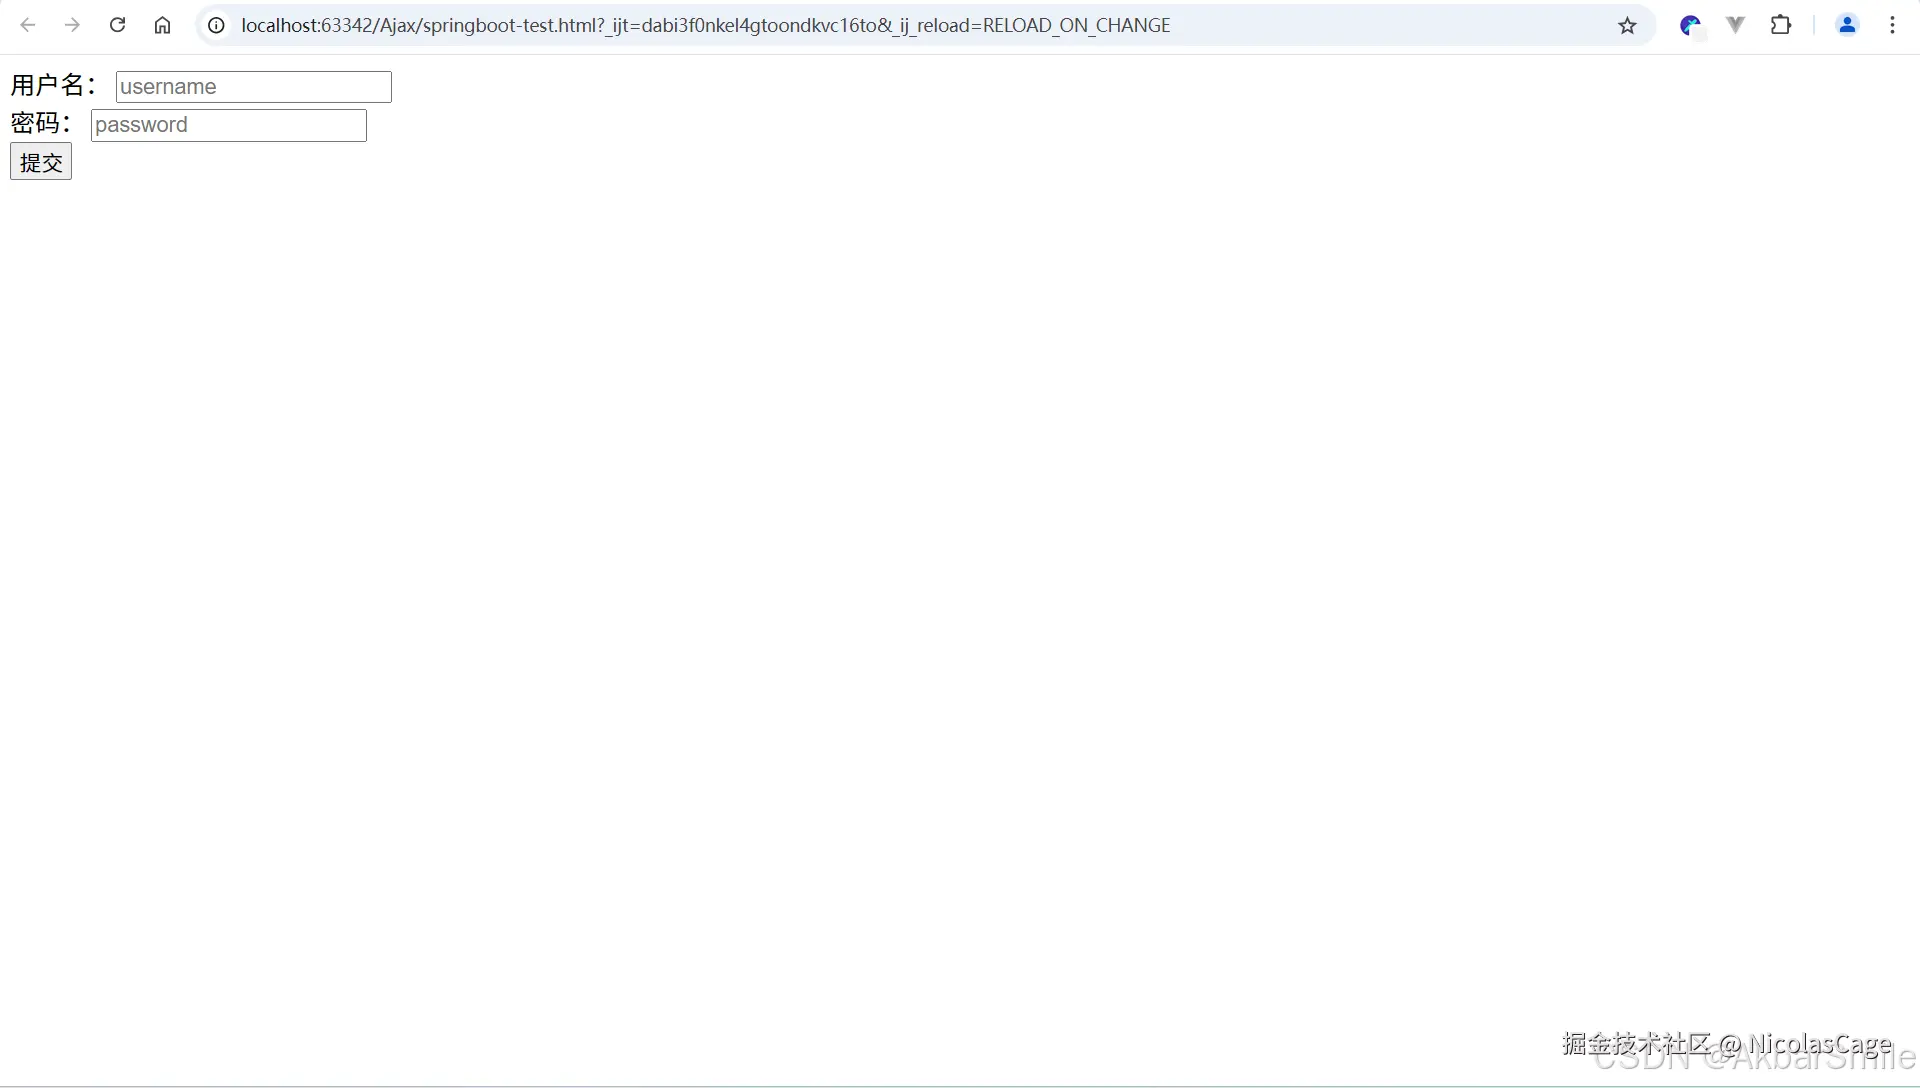1920x1088 pixels.
Task: Click the RELOAD_ON_CHANGE part of the URL
Action: (x=1076, y=25)
